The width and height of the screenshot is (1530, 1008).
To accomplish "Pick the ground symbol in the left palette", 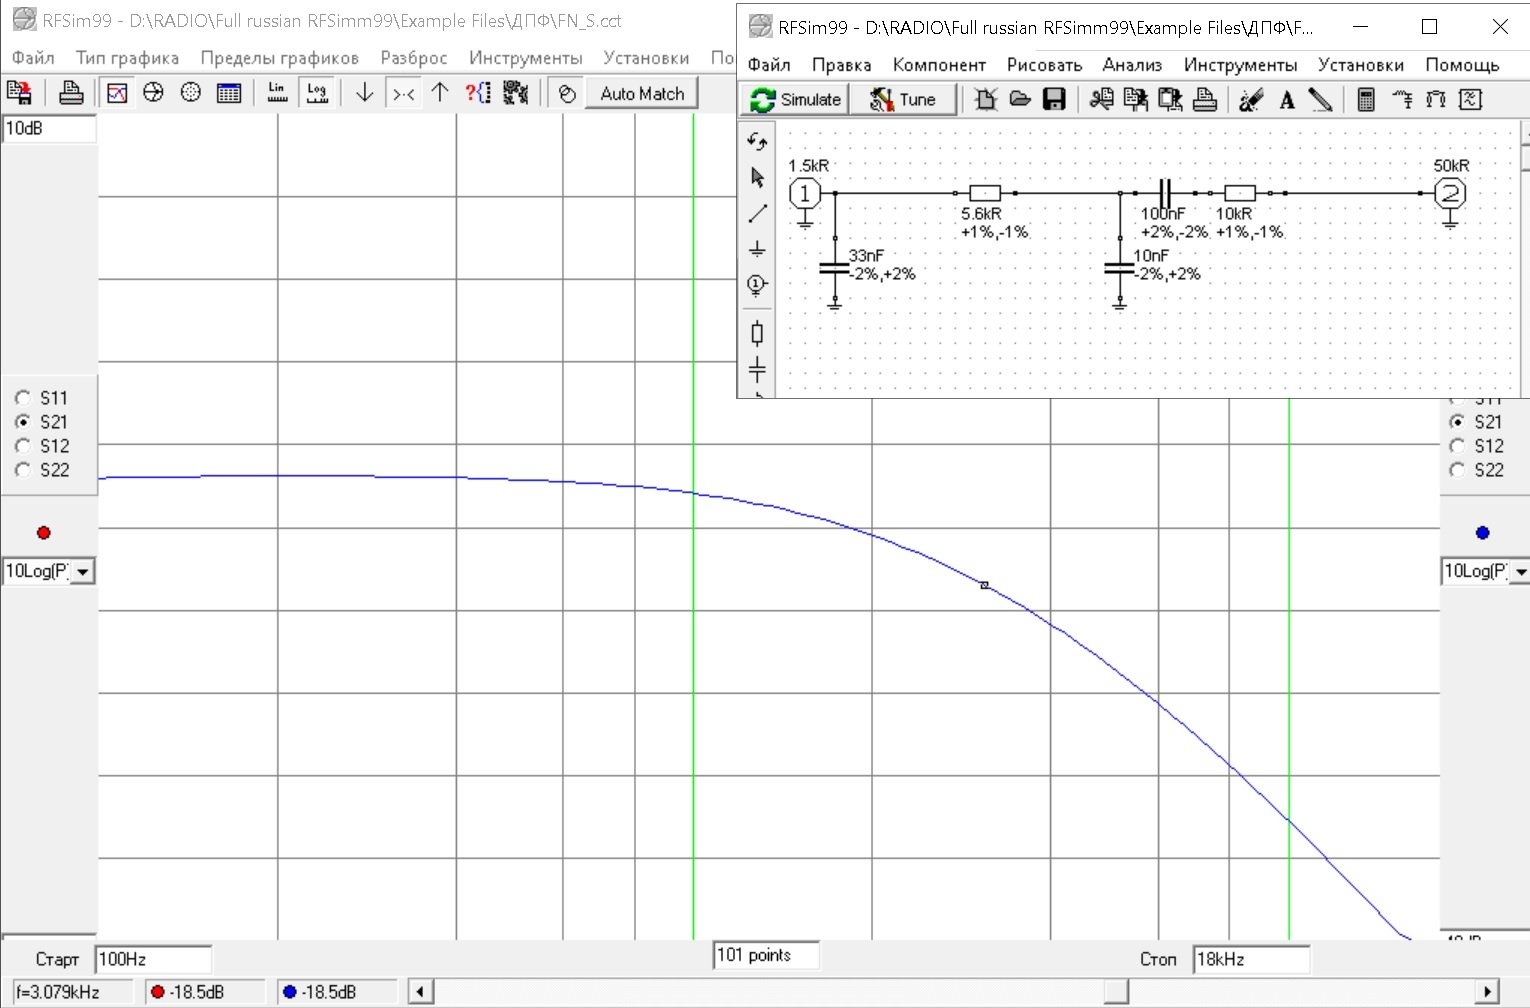I will [757, 249].
